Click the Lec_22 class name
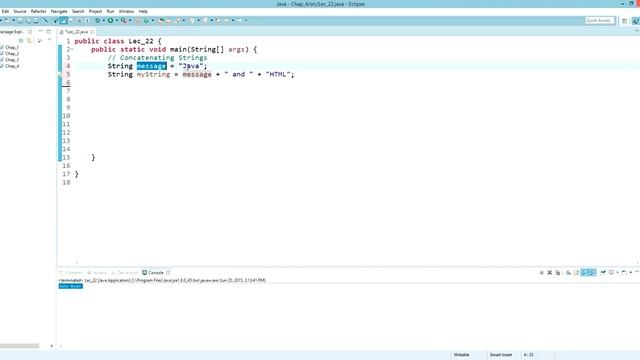This screenshot has height=360, width=640. (141, 41)
